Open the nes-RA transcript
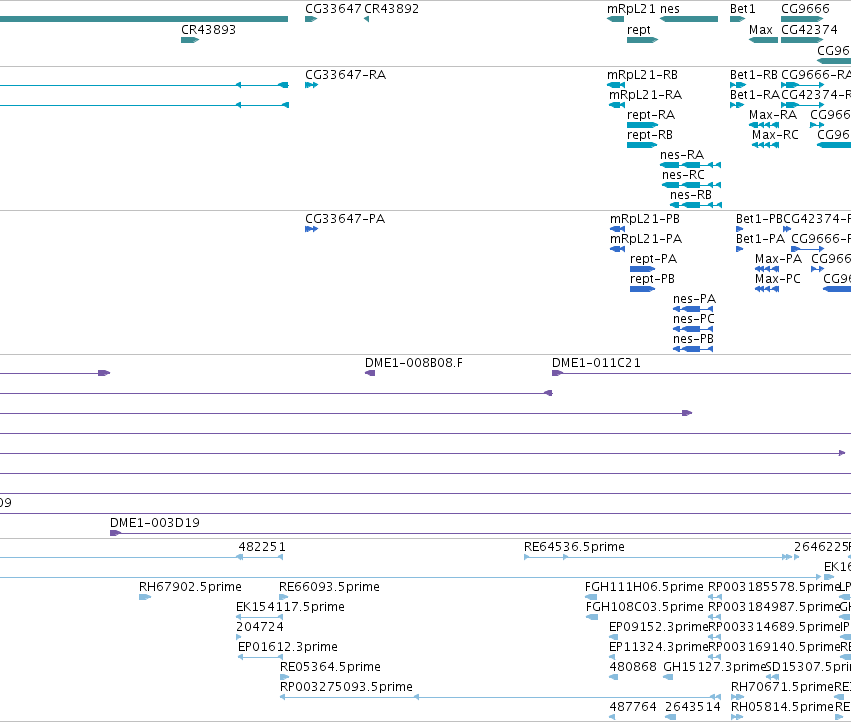The image size is (851, 722). pyautogui.click(x=690, y=165)
